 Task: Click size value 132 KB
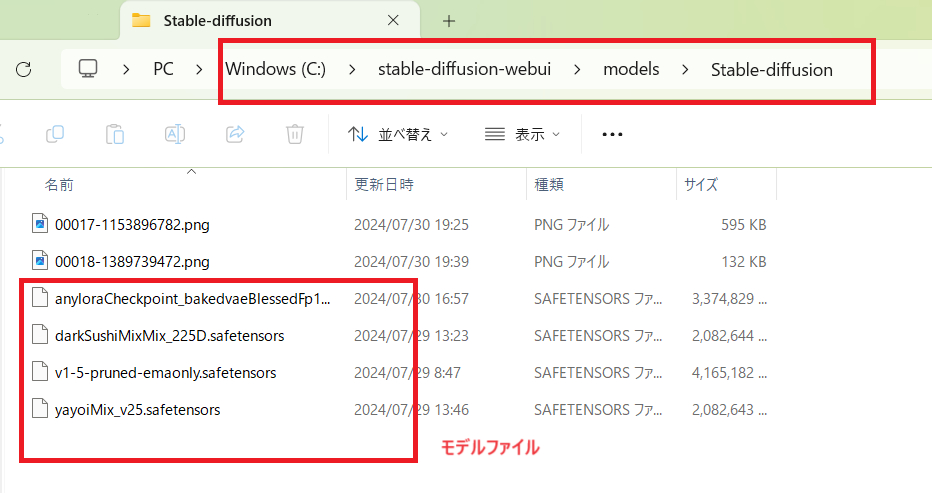point(744,262)
